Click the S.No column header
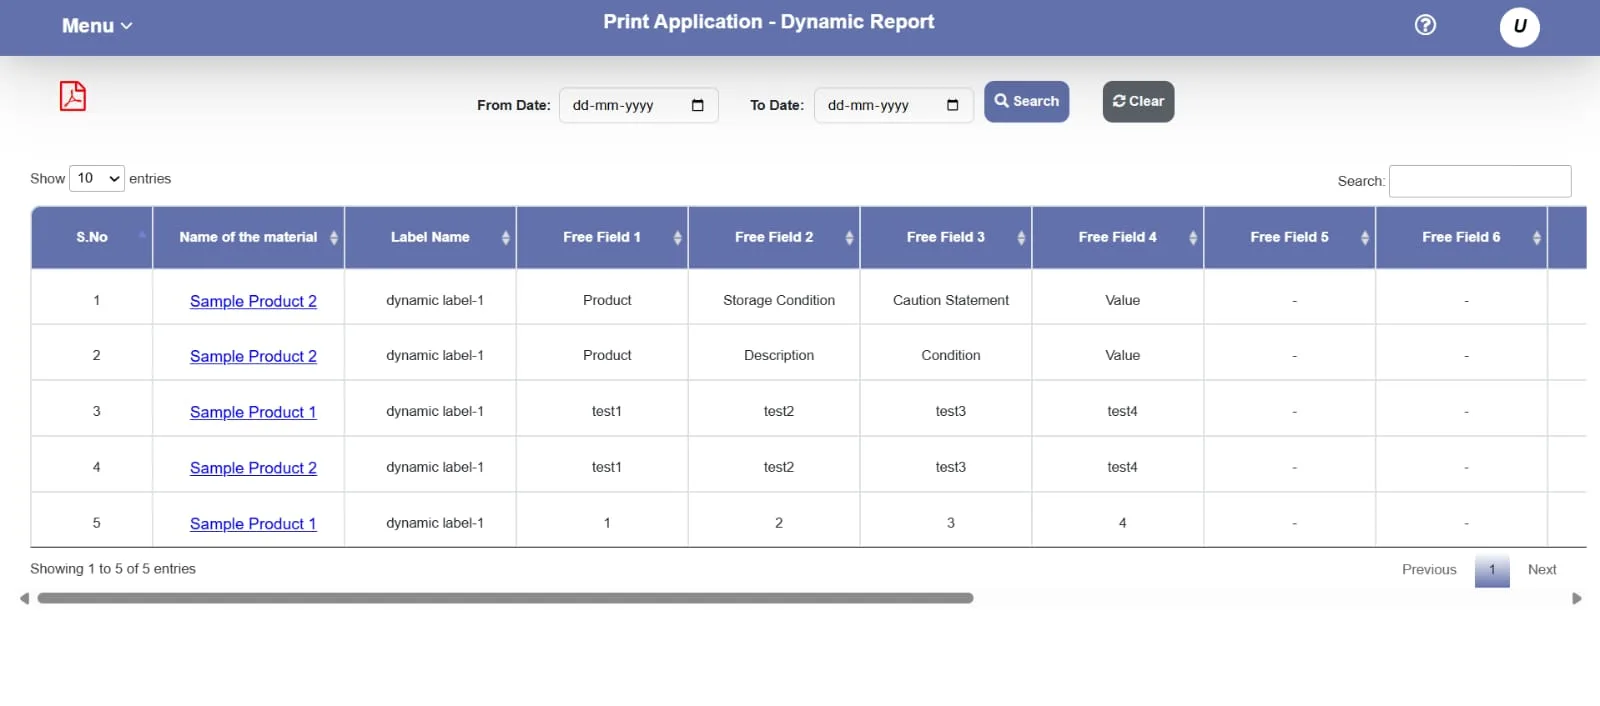This screenshot has width=1600, height=706. click(92, 237)
